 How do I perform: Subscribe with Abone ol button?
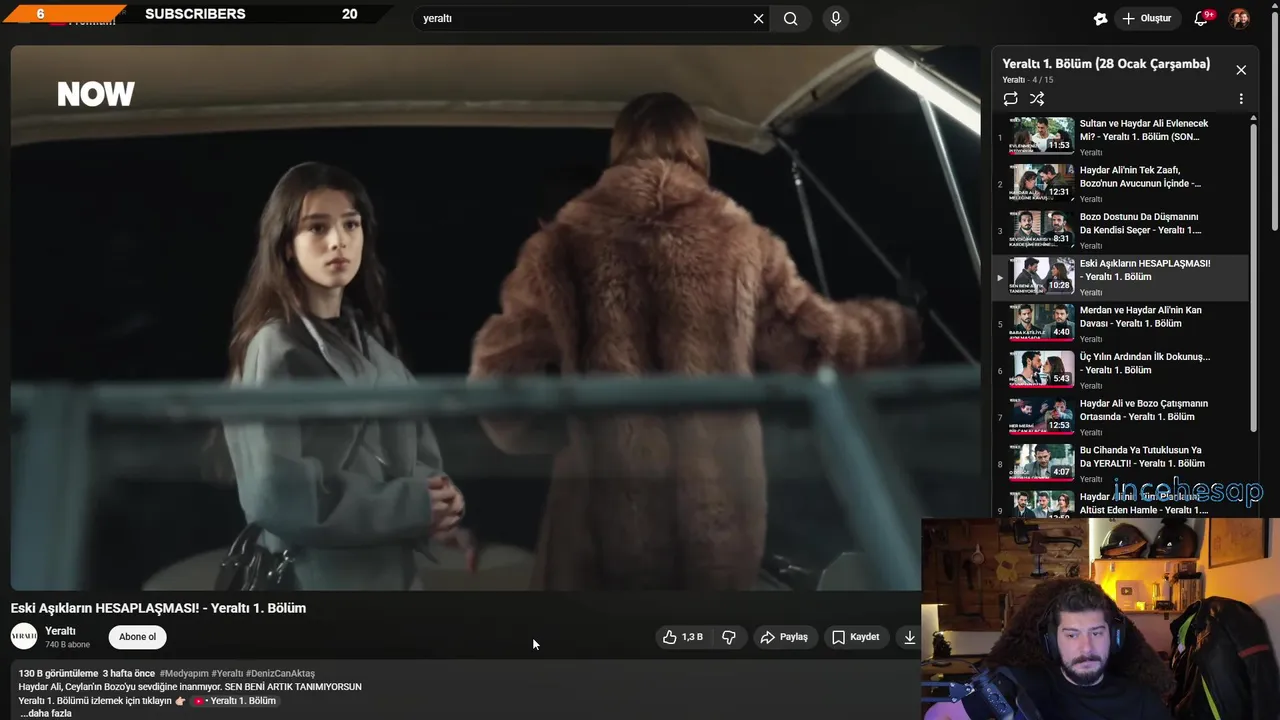pyautogui.click(x=138, y=637)
